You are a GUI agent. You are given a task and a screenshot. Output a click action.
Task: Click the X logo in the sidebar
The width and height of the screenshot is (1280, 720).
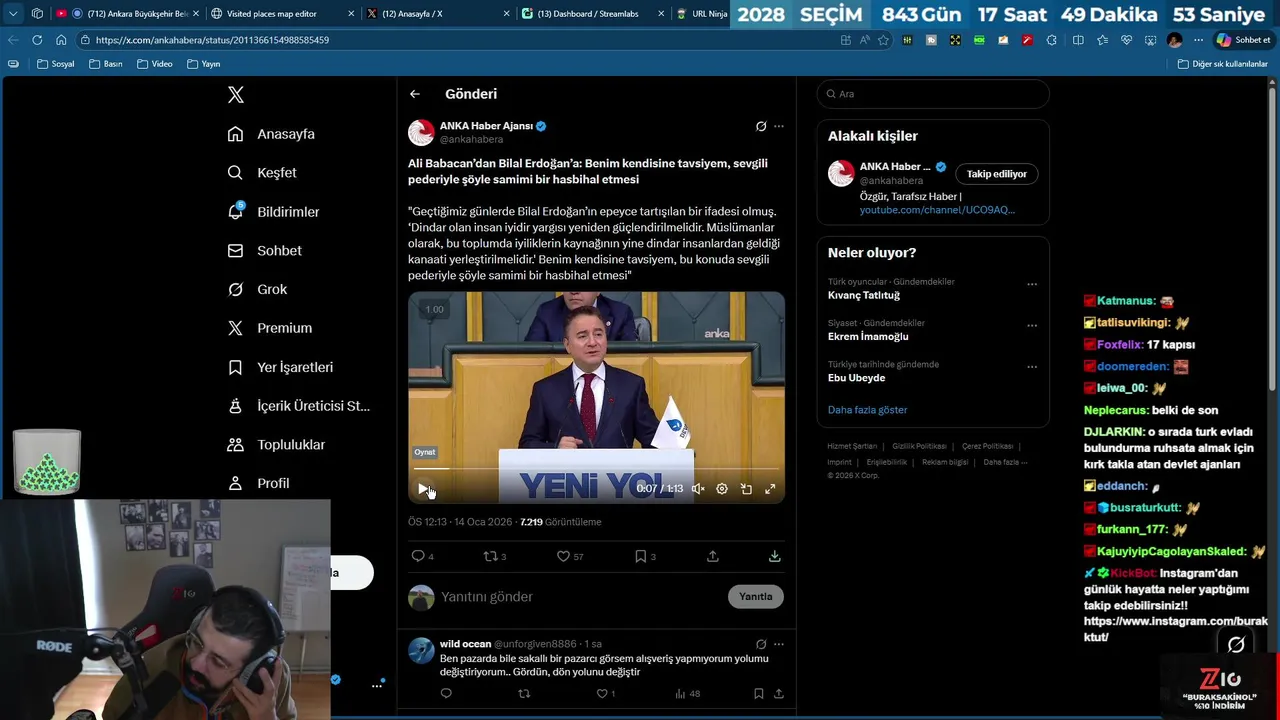pyautogui.click(x=236, y=95)
